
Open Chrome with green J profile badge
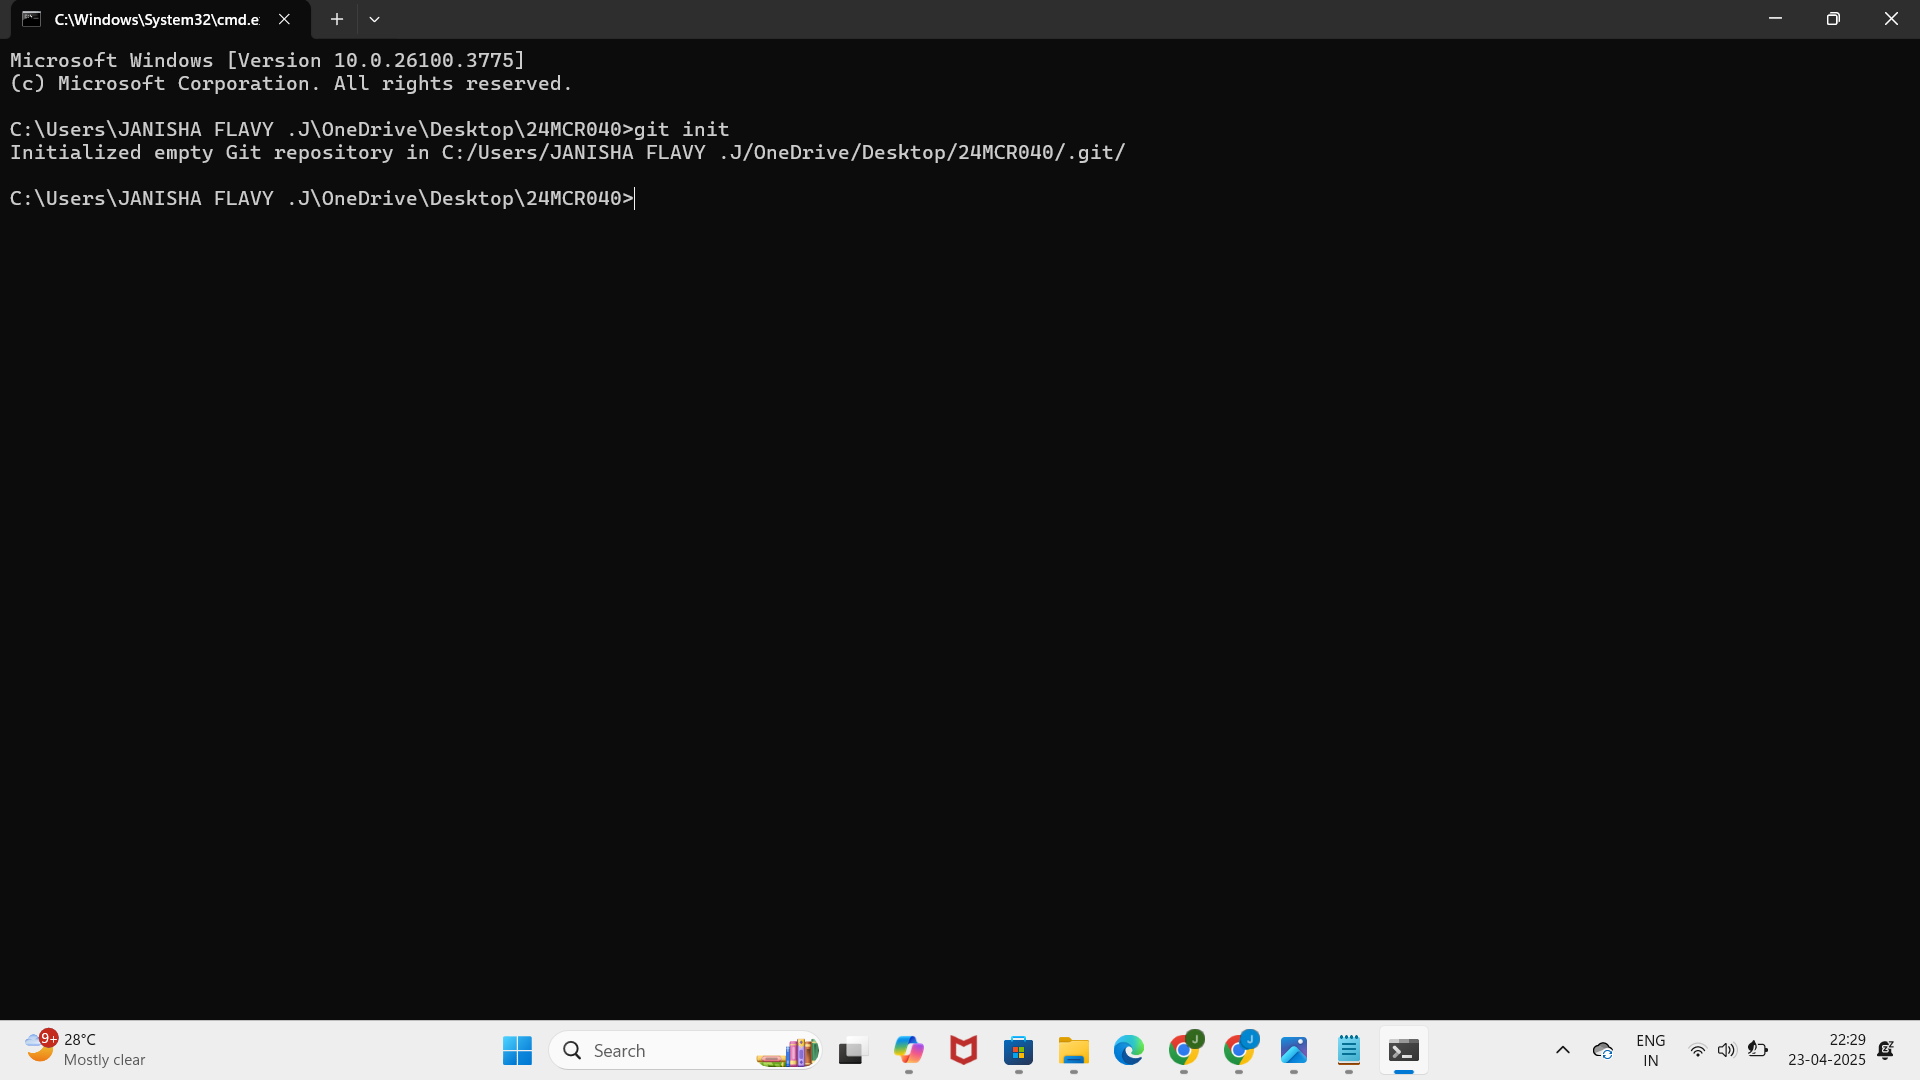click(1184, 1050)
